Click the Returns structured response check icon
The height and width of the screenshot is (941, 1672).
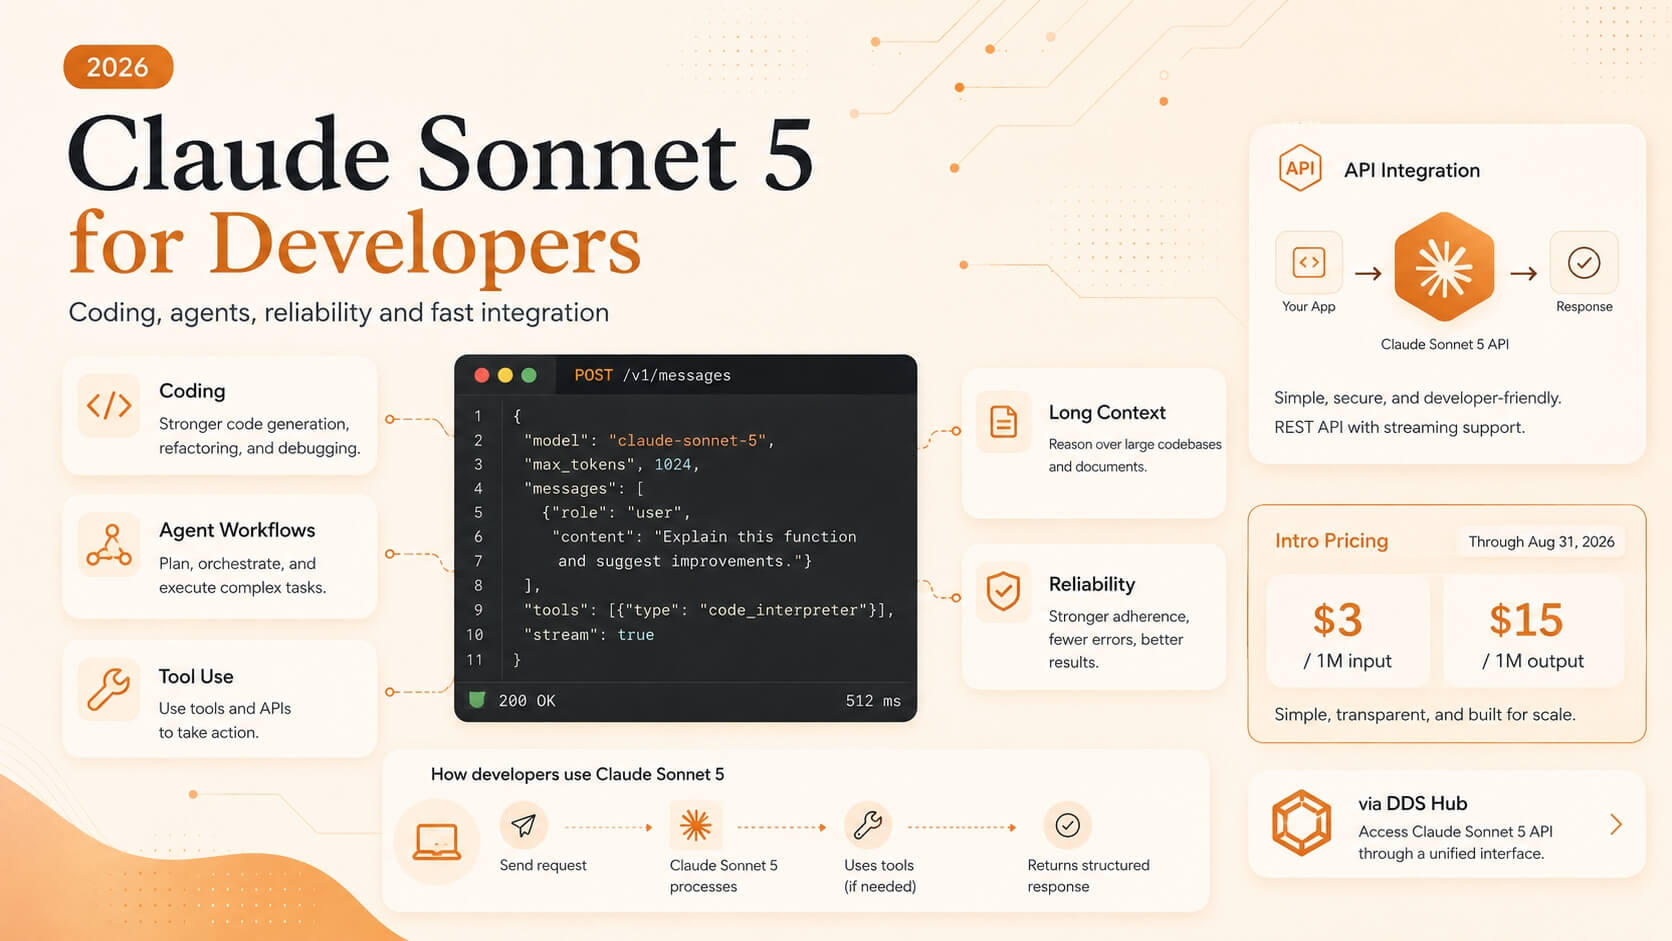click(1068, 825)
